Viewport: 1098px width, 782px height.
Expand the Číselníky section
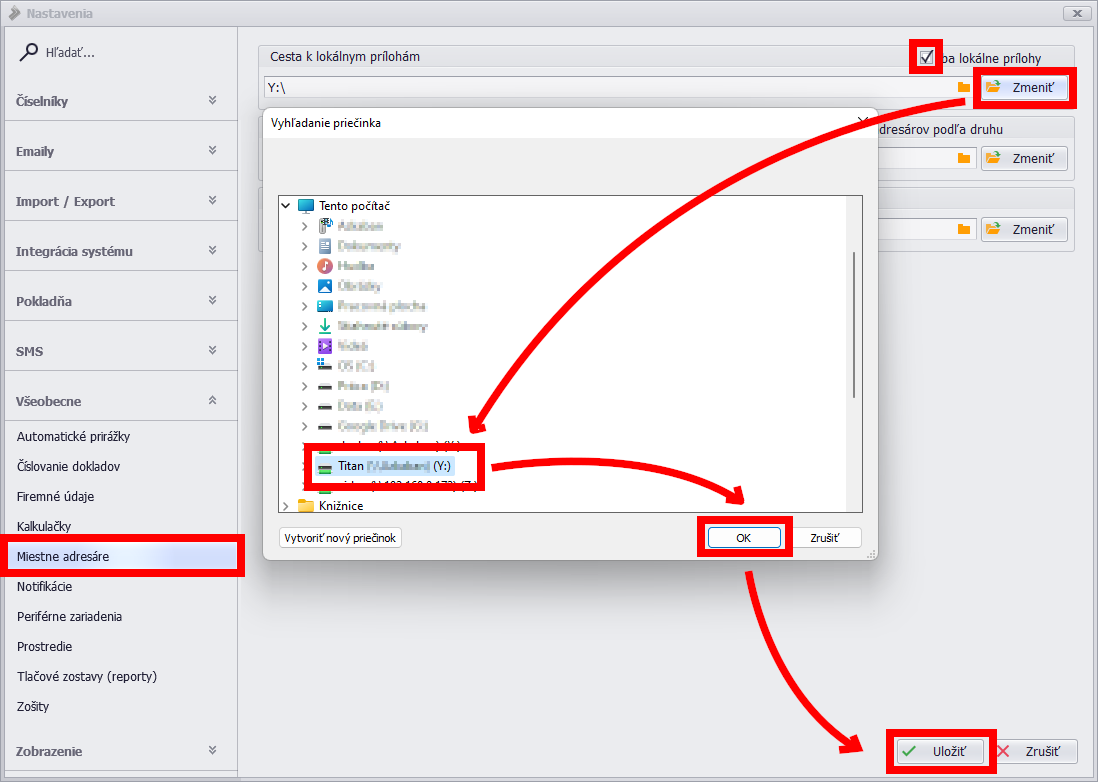pos(212,101)
